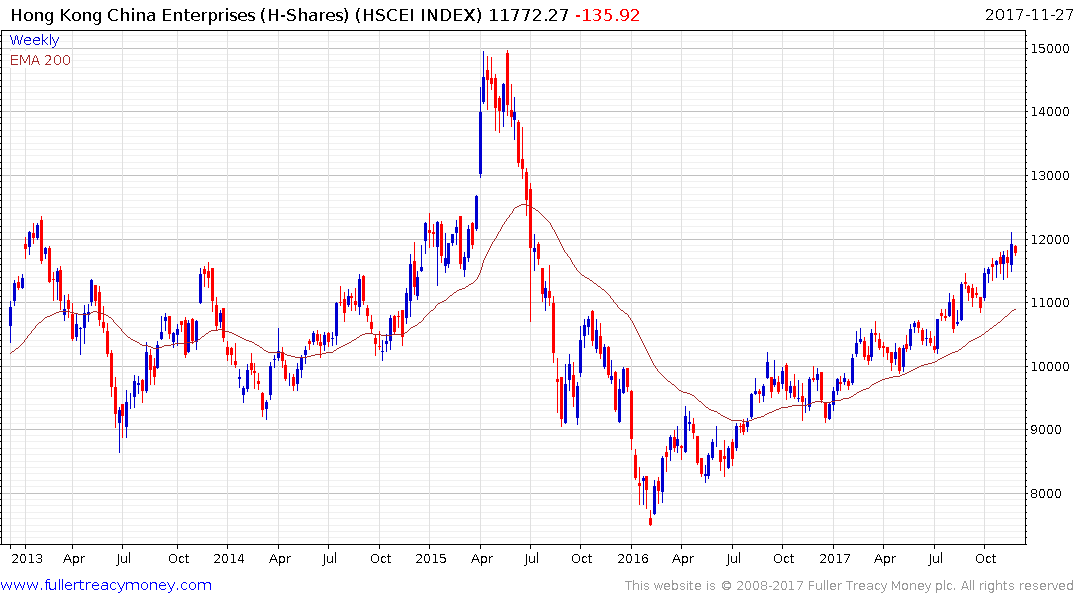The image size is (1075, 600).
Task: Click the lowest candlestick in early 2016
Action: pyautogui.click(x=651, y=516)
